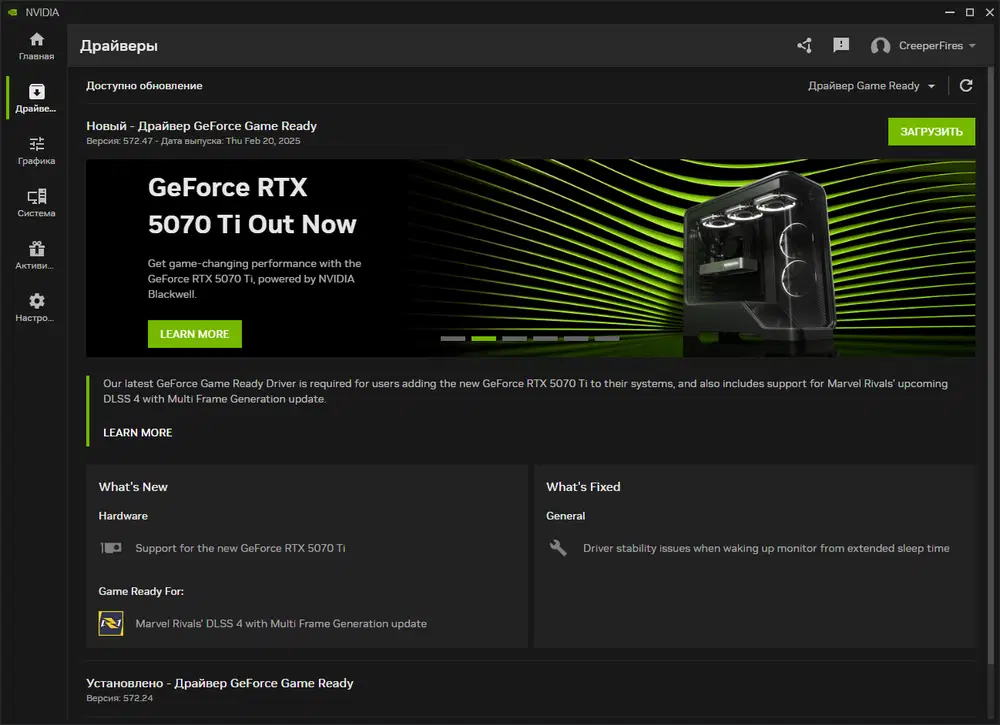The height and width of the screenshot is (725, 1000).
Task: Click LEARN MORE on the 5070 Ti banner
Action: (194, 334)
